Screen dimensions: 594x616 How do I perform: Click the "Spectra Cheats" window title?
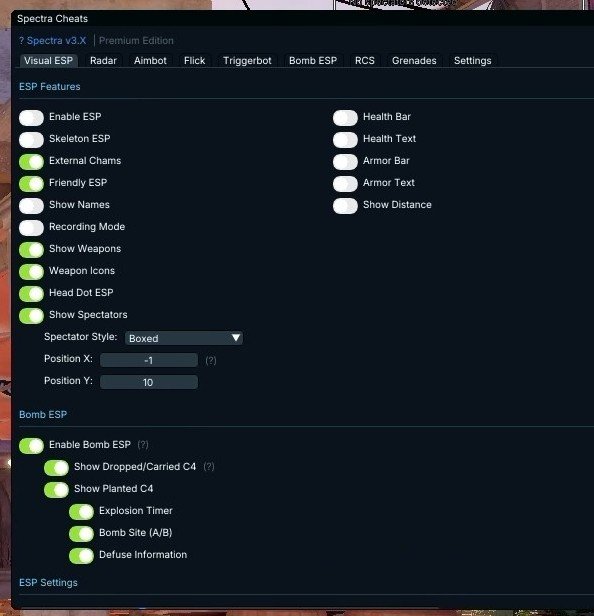tap(52, 18)
